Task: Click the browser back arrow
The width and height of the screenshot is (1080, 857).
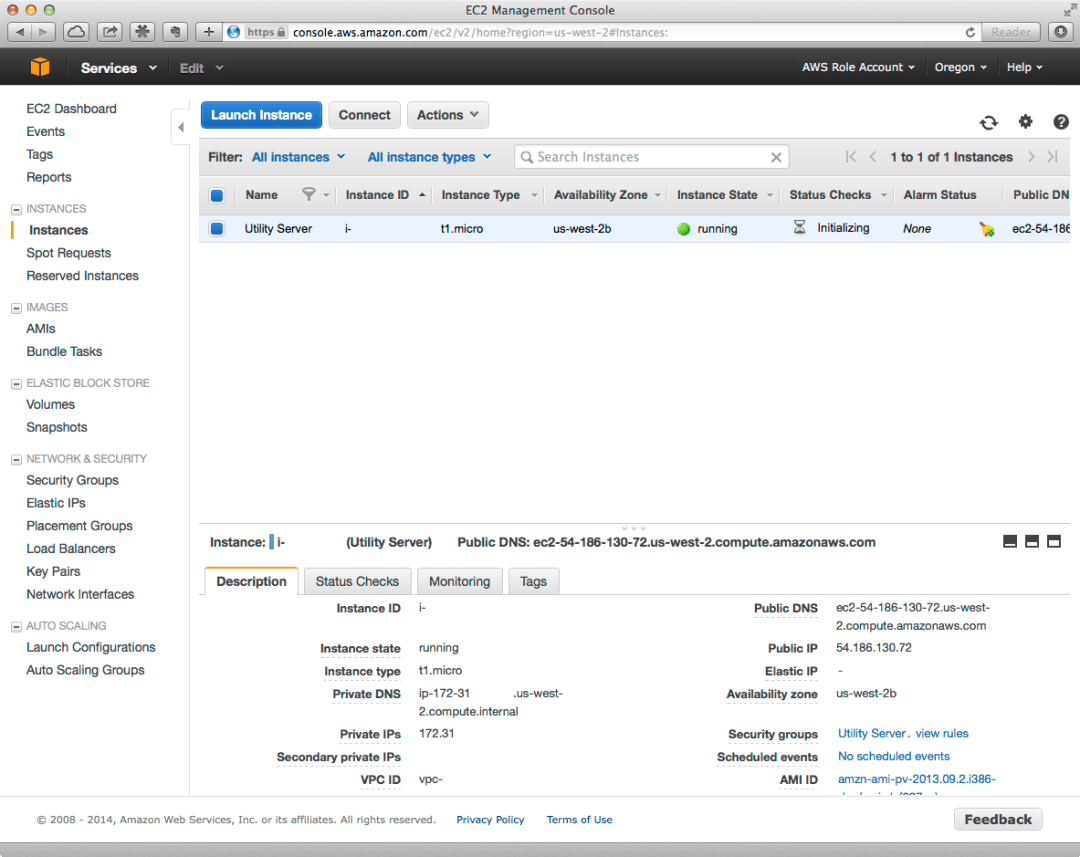Action: [19, 32]
